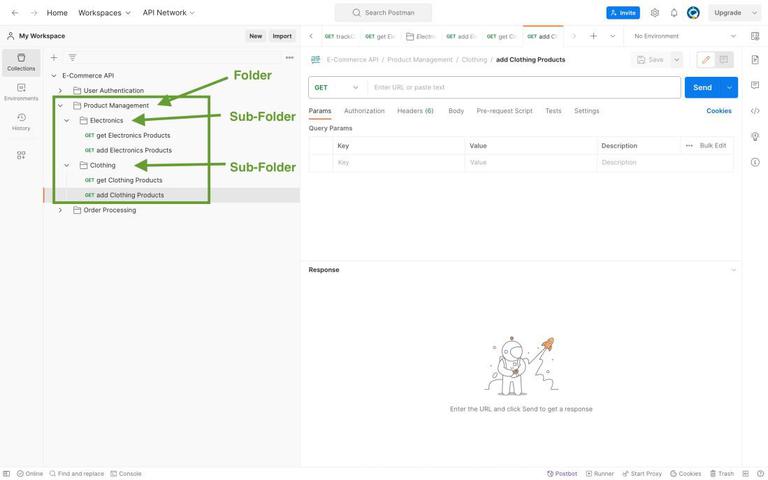Open the settings gear icon
Image resolution: width=768 pixels, height=480 pixels.
click(x=654, y=13)
